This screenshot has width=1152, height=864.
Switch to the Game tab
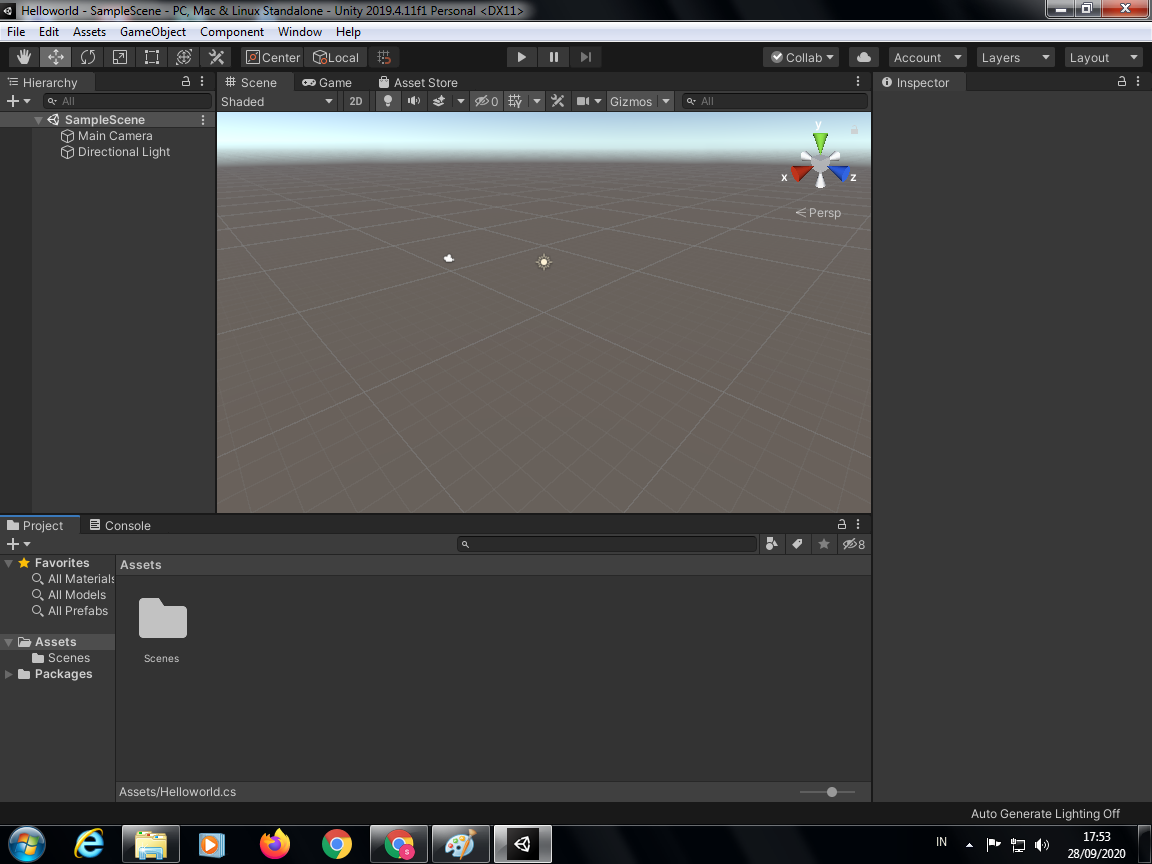point(328,82)
